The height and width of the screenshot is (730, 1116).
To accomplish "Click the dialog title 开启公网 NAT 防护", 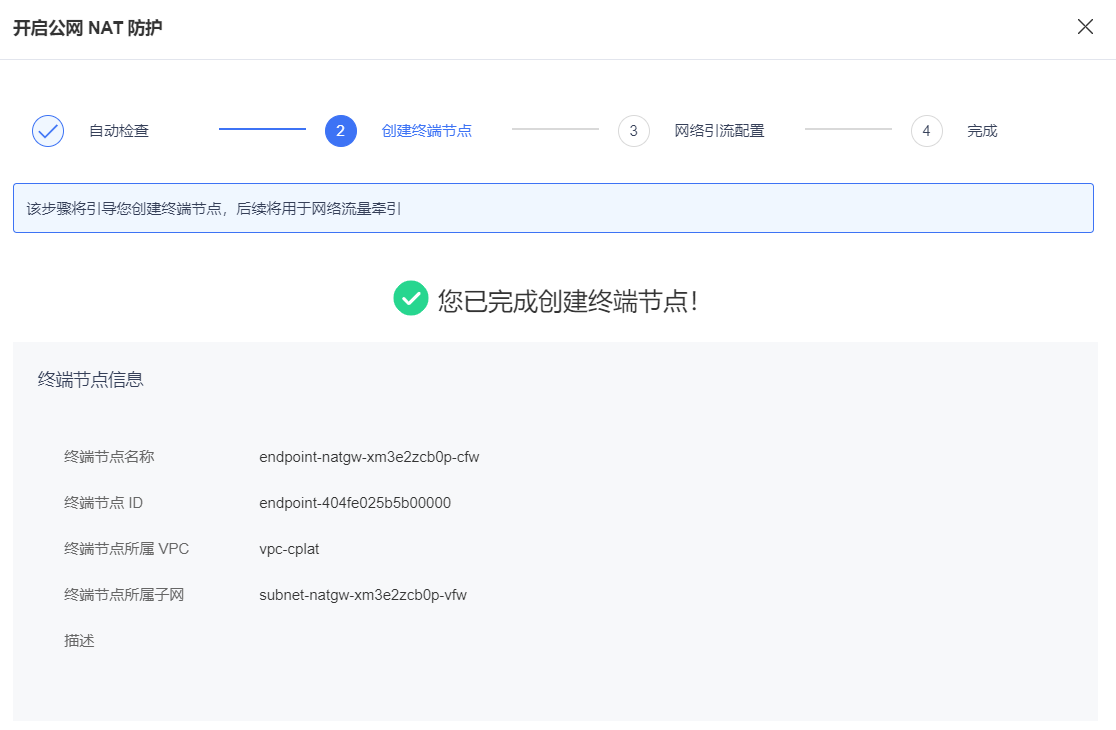I will click(88, 28).
